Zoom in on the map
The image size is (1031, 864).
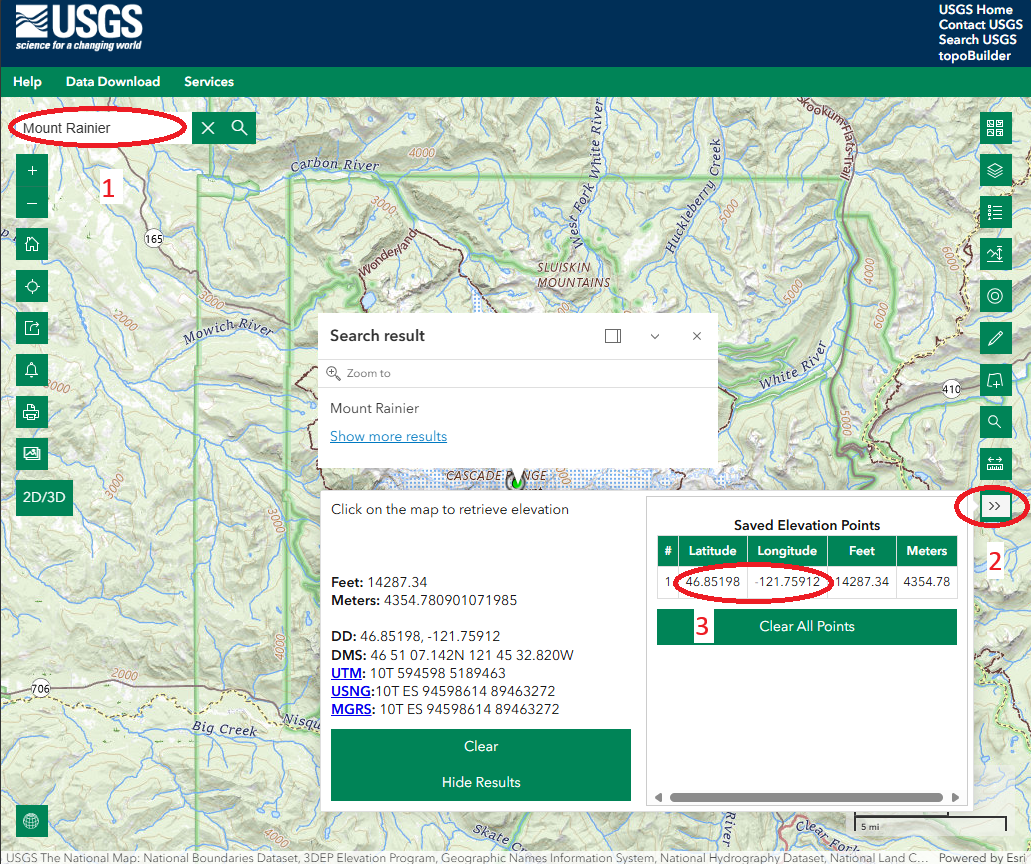coord(32,171)
